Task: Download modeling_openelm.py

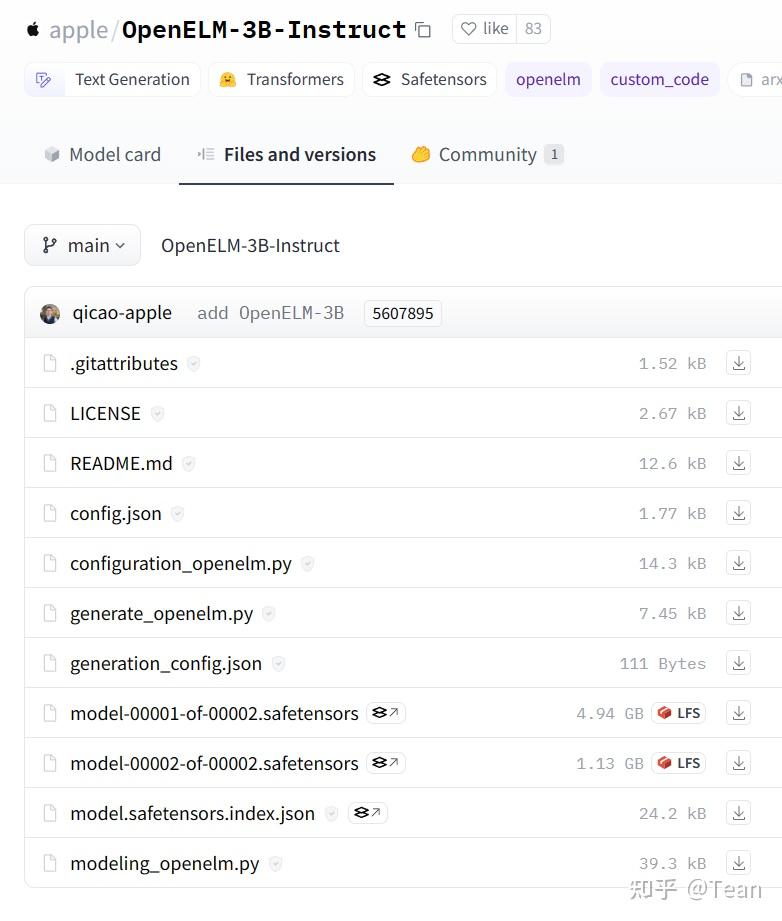Action: click(x=738, y=862)
